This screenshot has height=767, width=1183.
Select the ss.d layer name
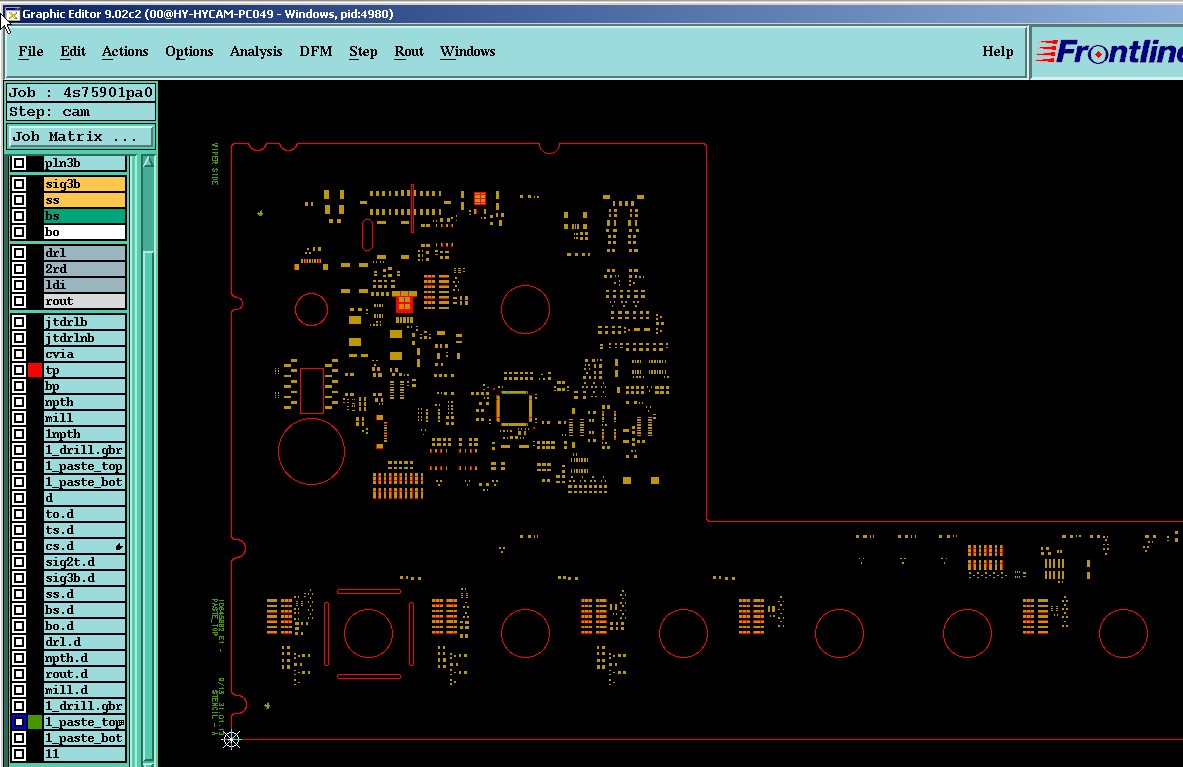[x=84, y=594]
